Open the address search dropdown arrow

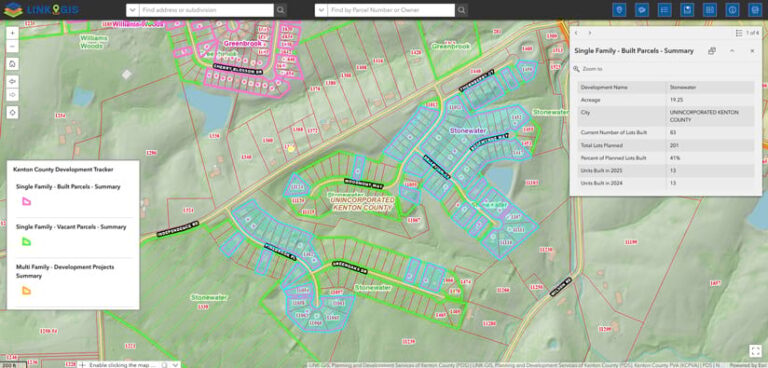[x=133, y=10]
